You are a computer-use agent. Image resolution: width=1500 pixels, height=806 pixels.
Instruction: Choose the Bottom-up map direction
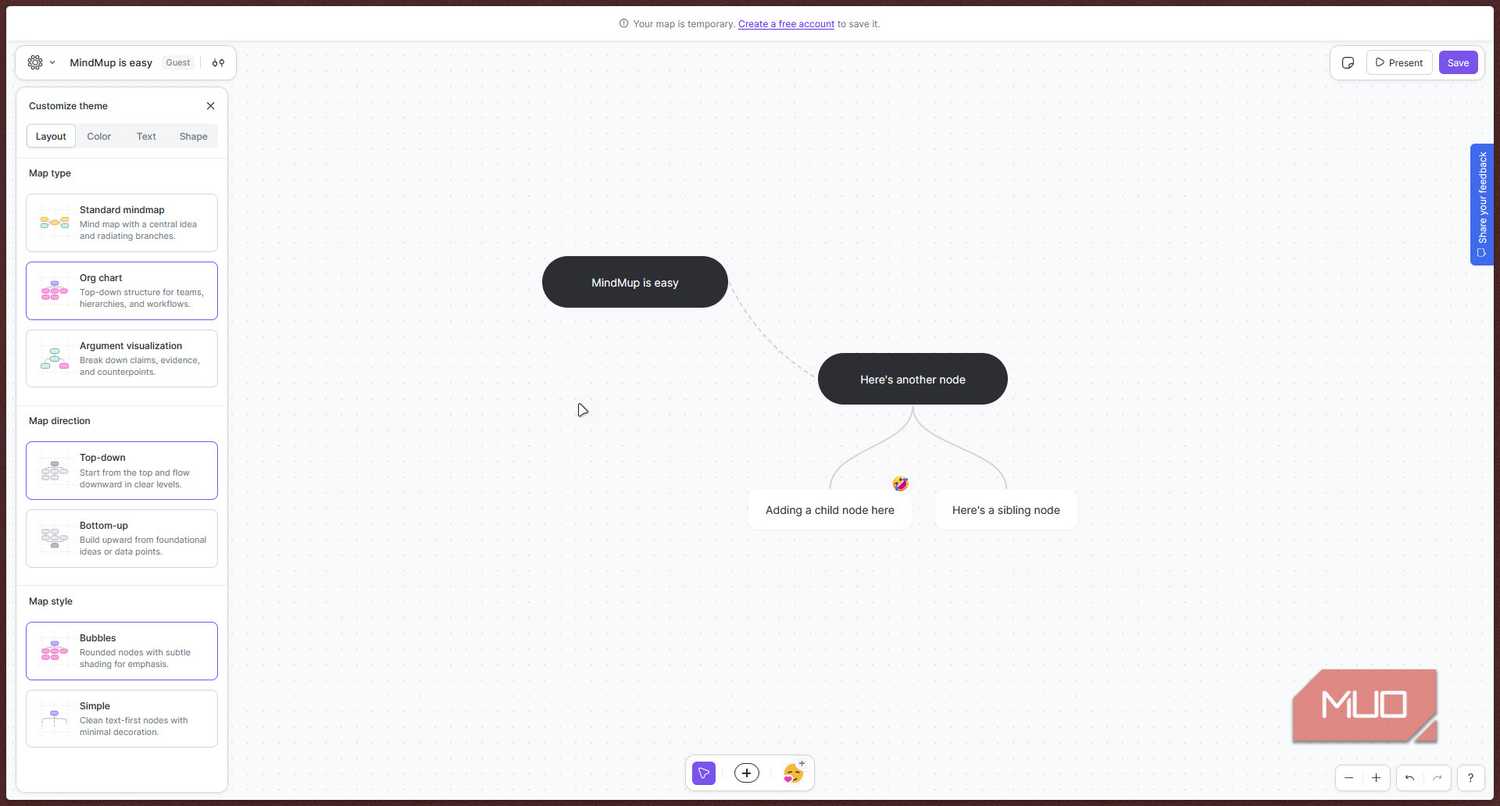click(x=122, y=538)
